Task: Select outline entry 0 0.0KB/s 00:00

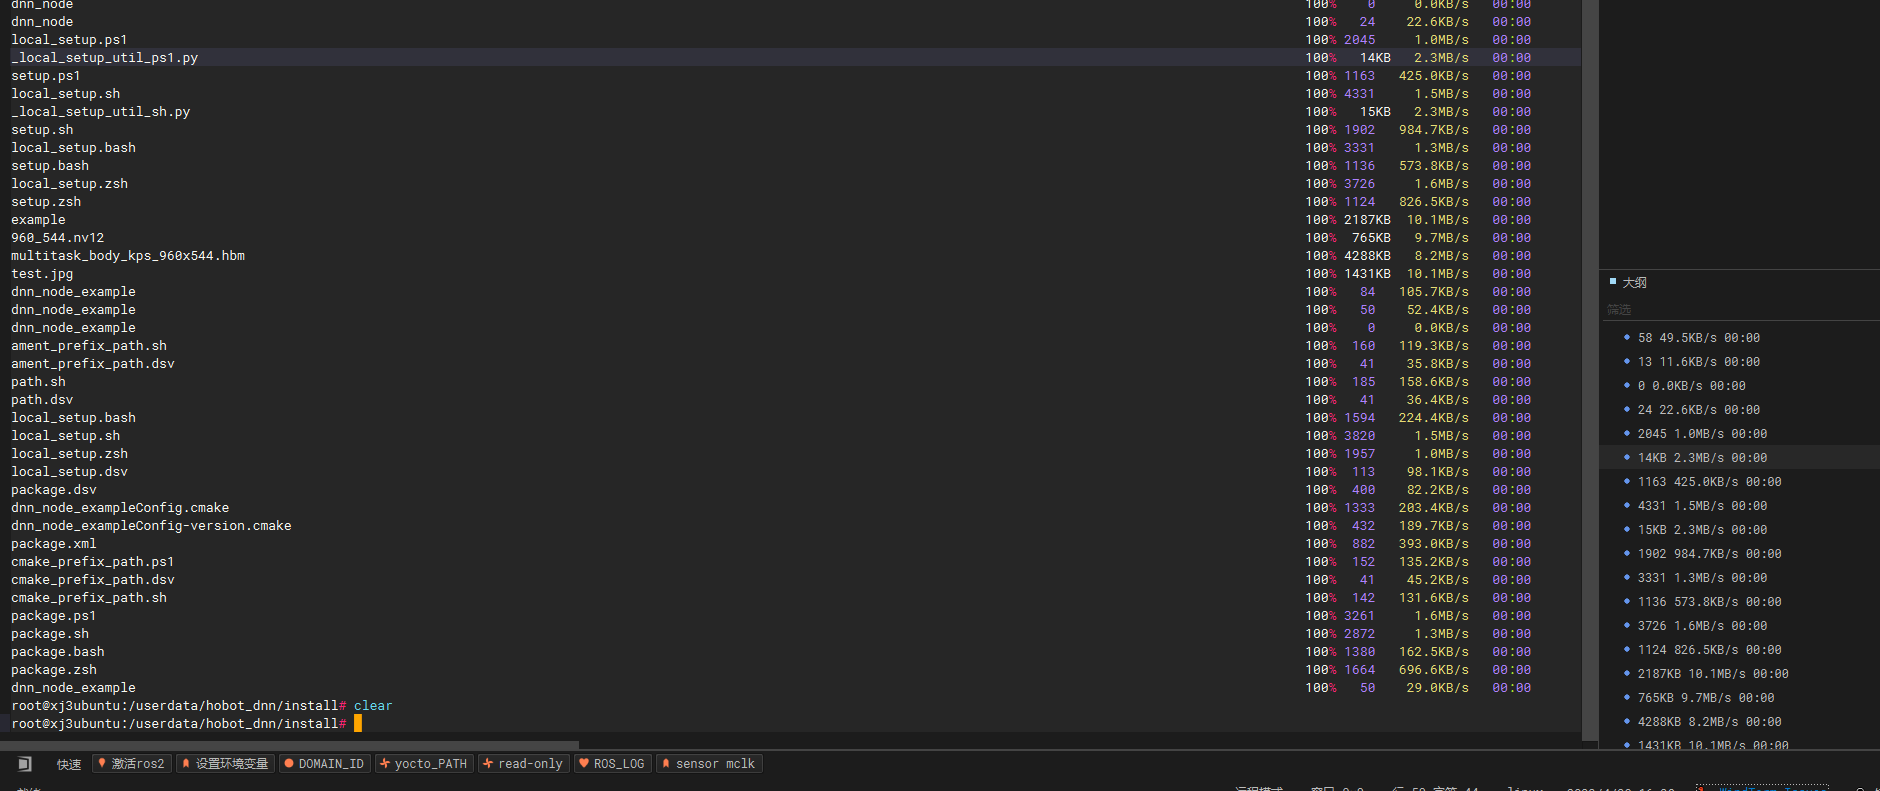Action: pyautogui.click(x=1691, y=386)
